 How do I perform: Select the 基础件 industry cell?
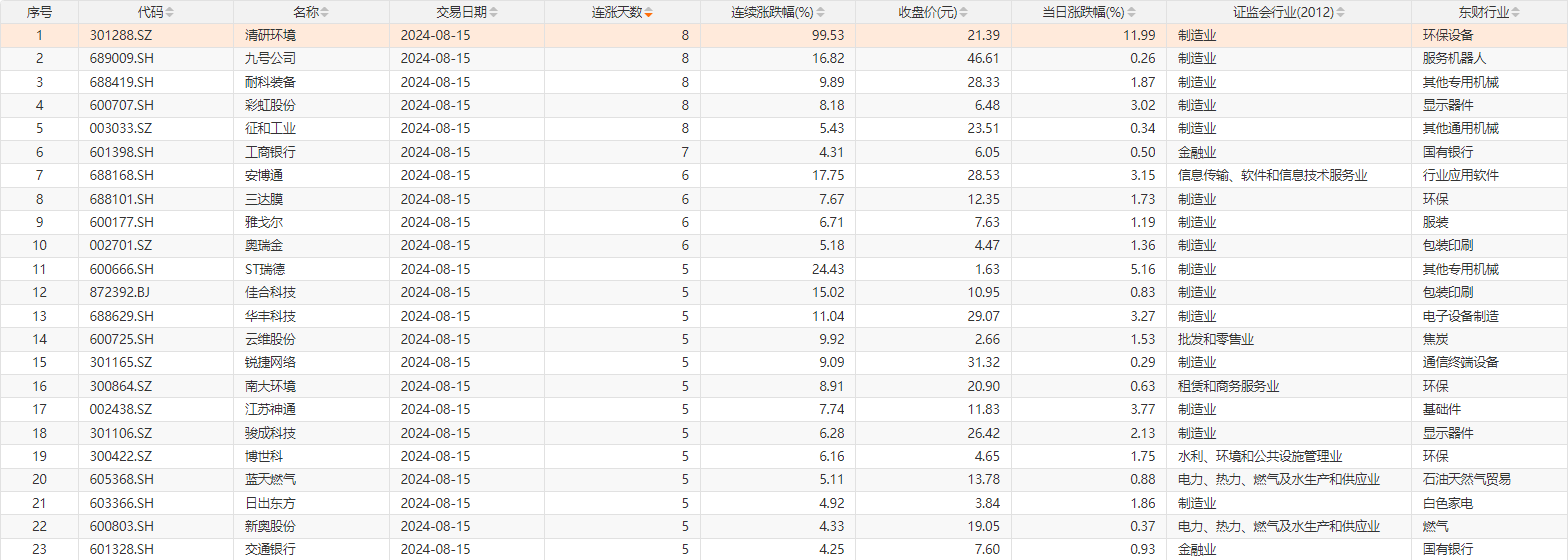(1441, 409)
